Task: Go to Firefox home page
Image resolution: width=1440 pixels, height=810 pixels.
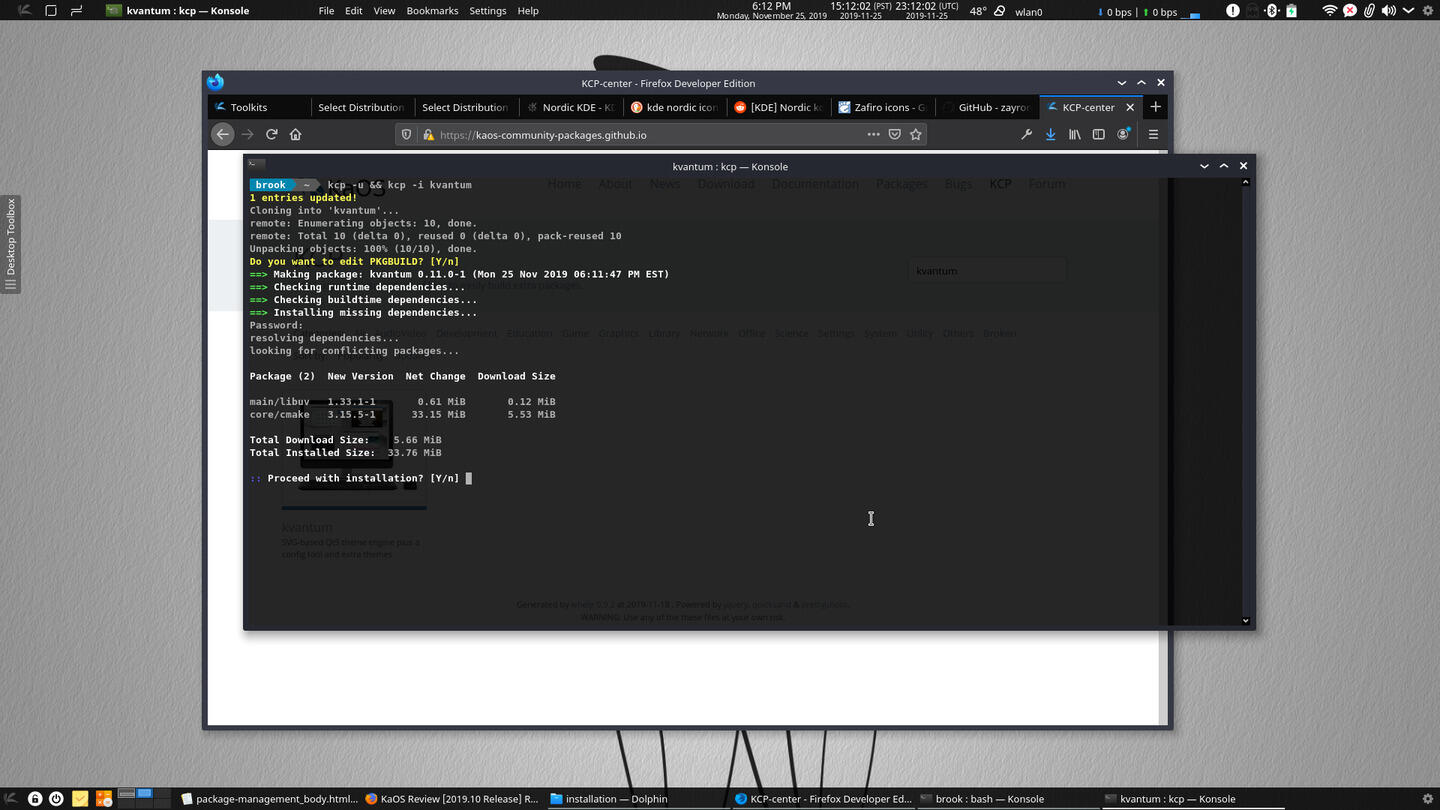Action: pyautogui.click(x=296, y=134)
